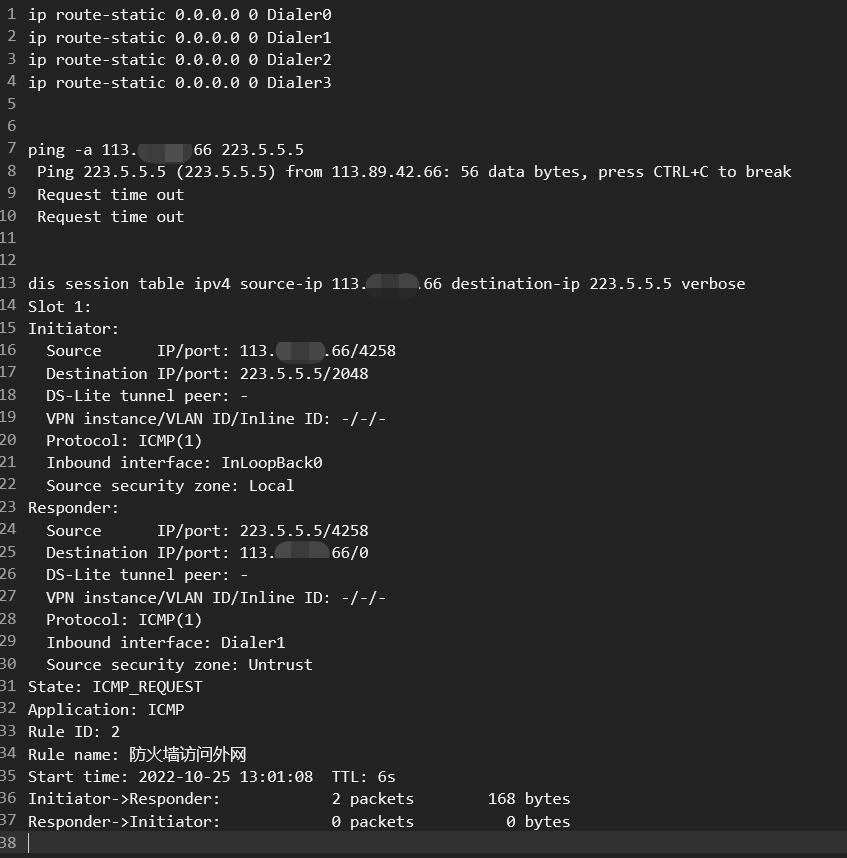The width and height of the screenshot is (847, 858).
Task: Click the 'Slot 1:' text line
Action: point(60,306)
